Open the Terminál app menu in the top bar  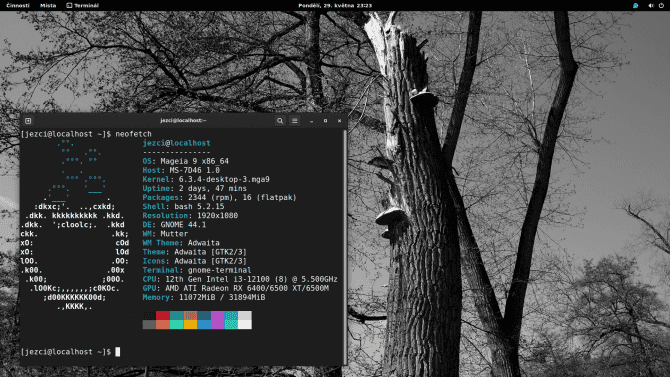coord(83,6)
